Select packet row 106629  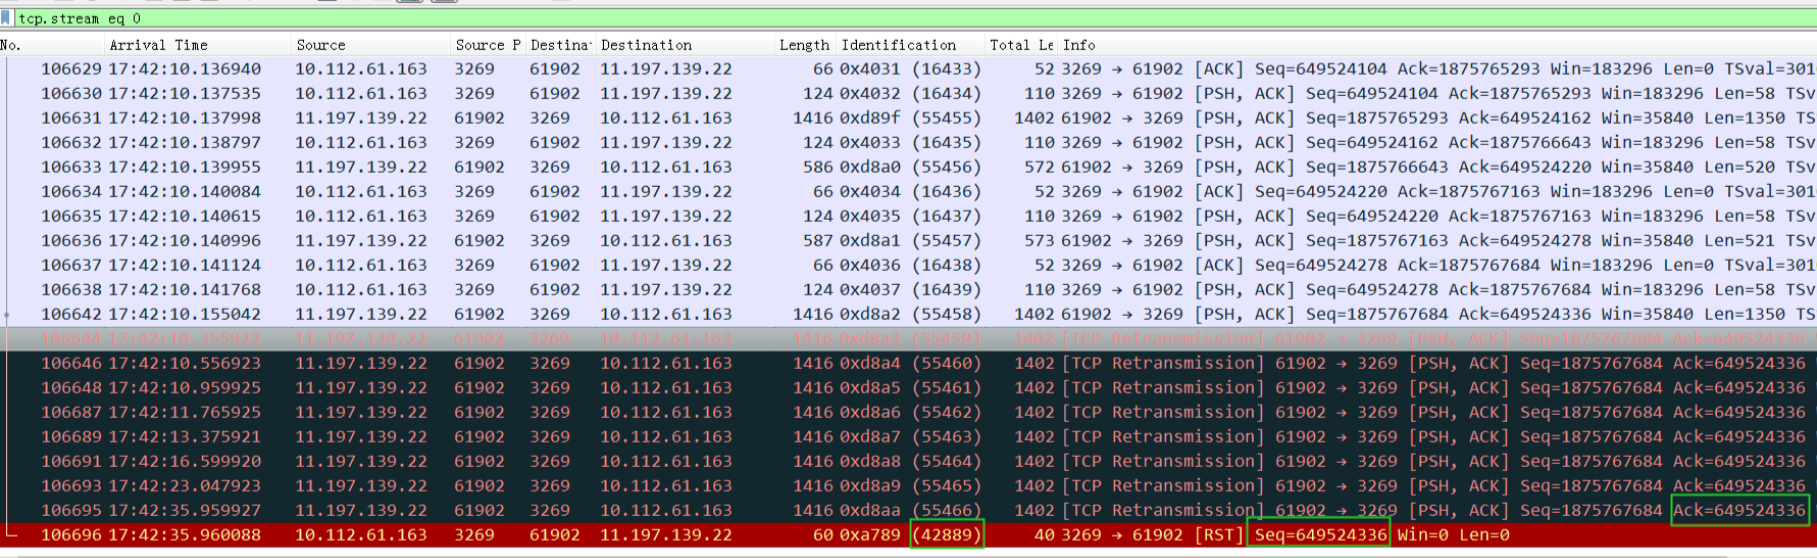(x=908, y=69)
